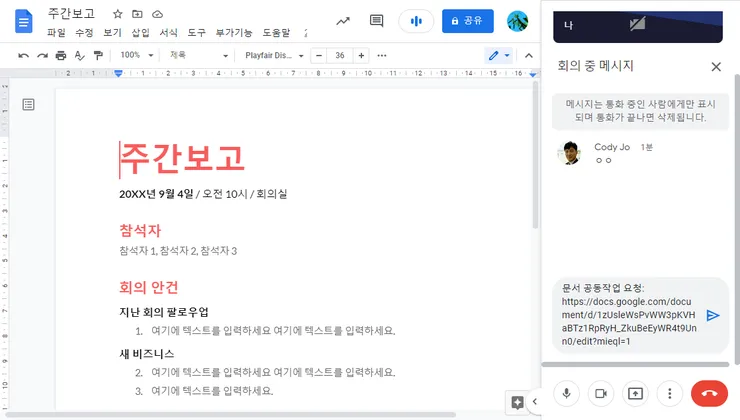The height and width of the screenshot is (420, 740).
Task: Click the 주간보고 heading text
Action: tap(182, 159)
